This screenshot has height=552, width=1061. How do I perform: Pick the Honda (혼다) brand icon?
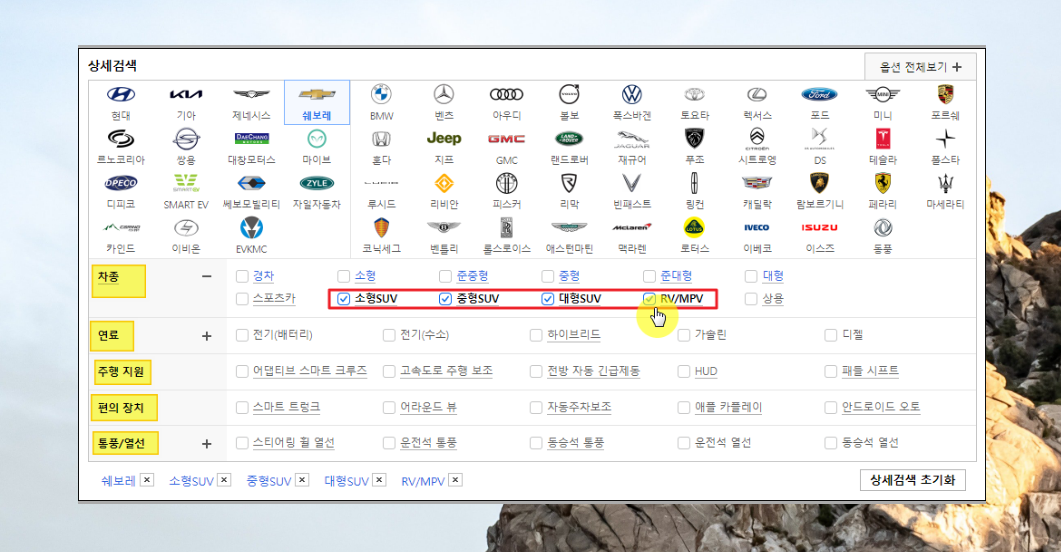382,139
